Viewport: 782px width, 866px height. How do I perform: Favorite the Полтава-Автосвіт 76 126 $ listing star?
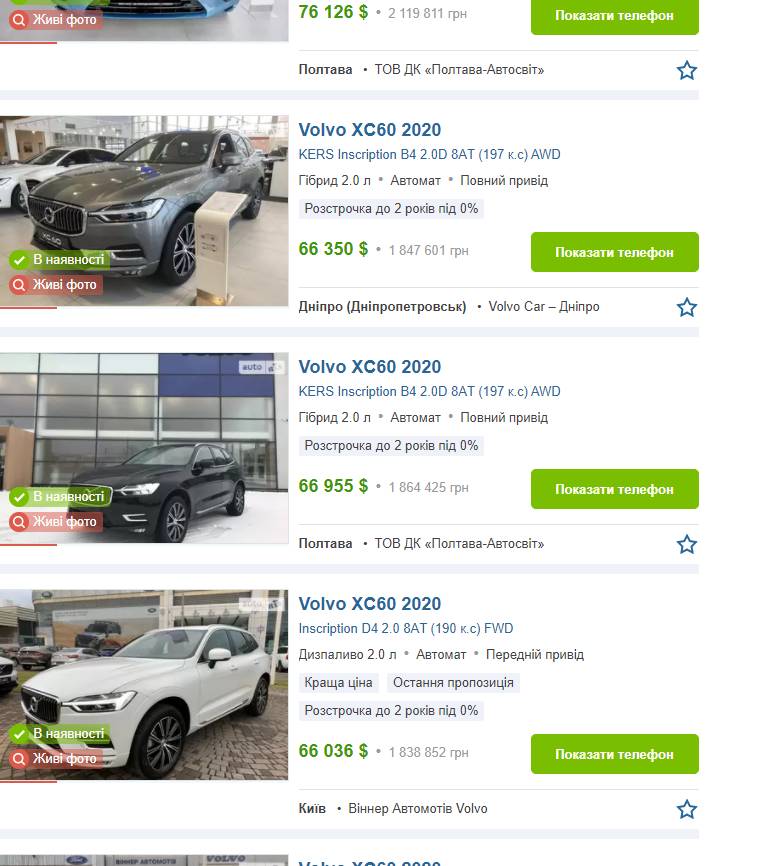(686, 70)
